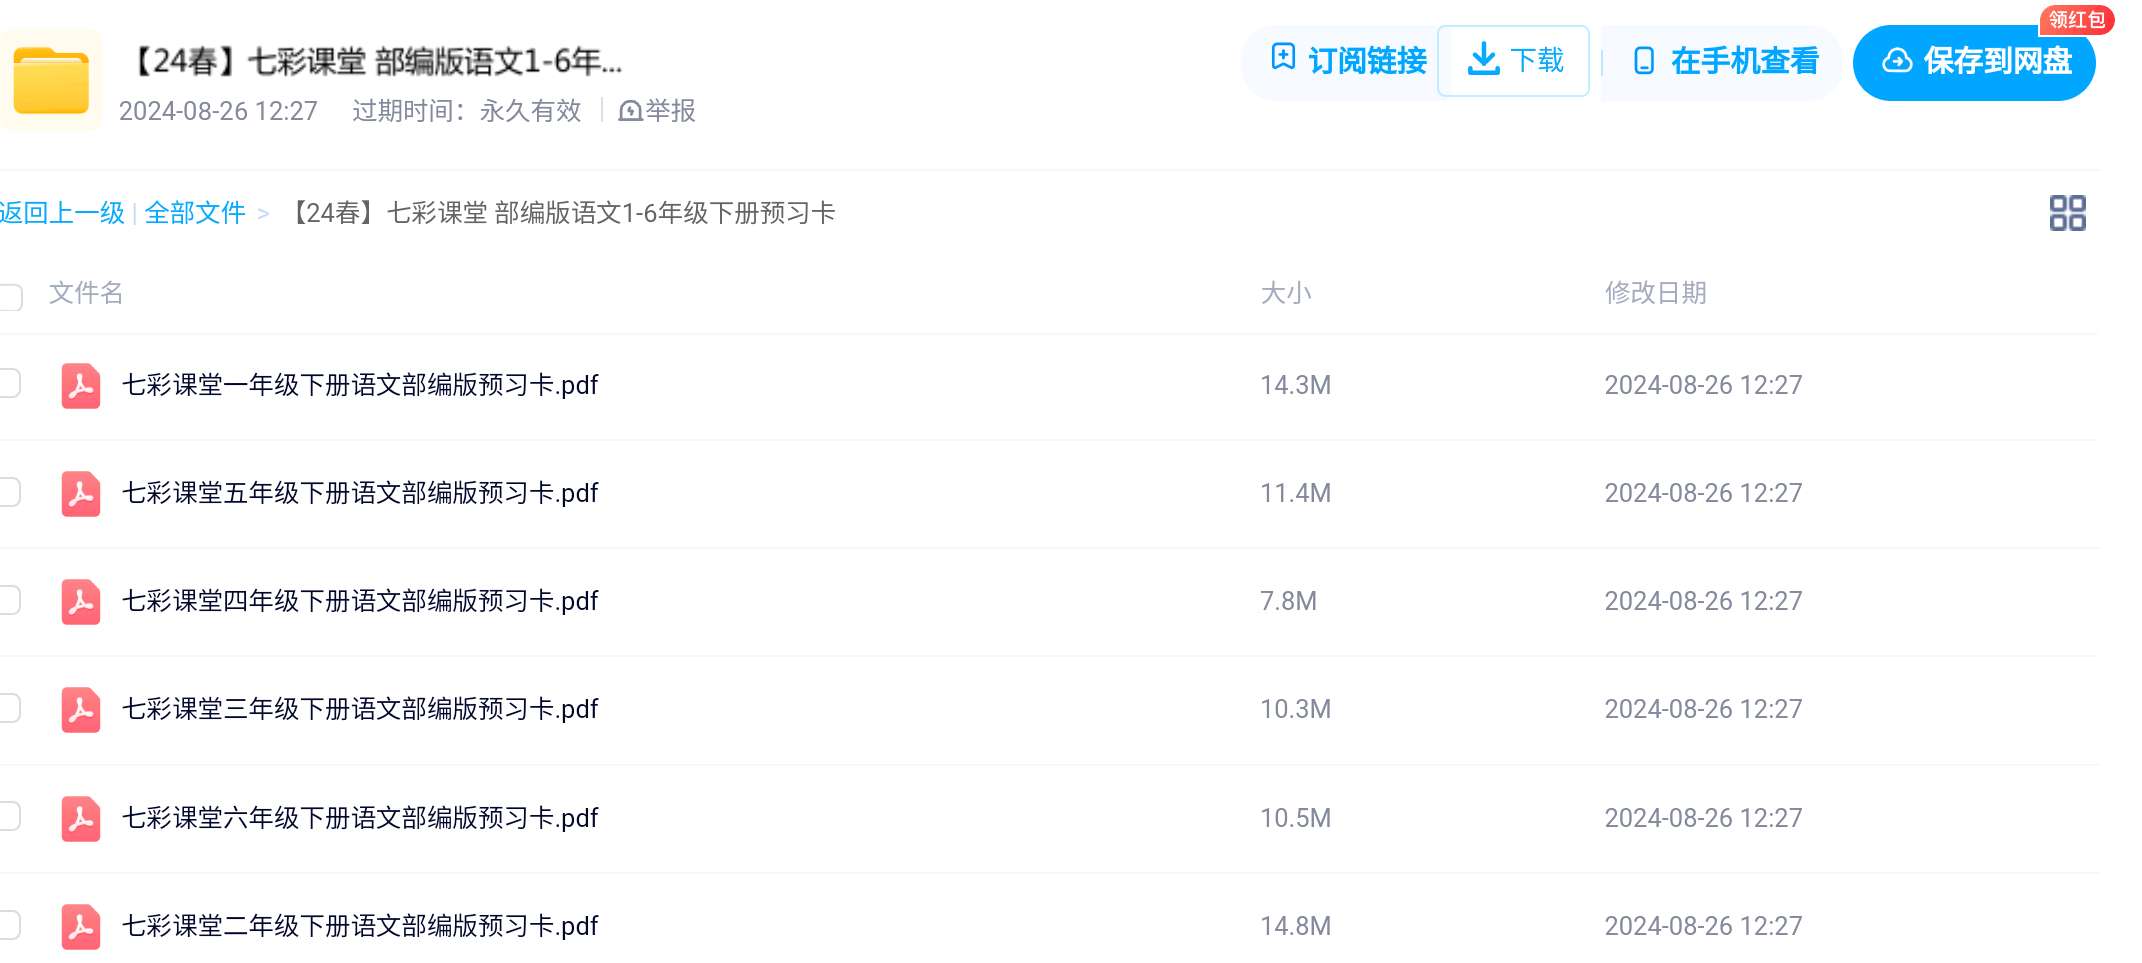Image resolution: width=2142 pixels, height=963 pixels.
Task: Tick the select-all checkbox beside 文件名
Action: (x=9, y=297)
